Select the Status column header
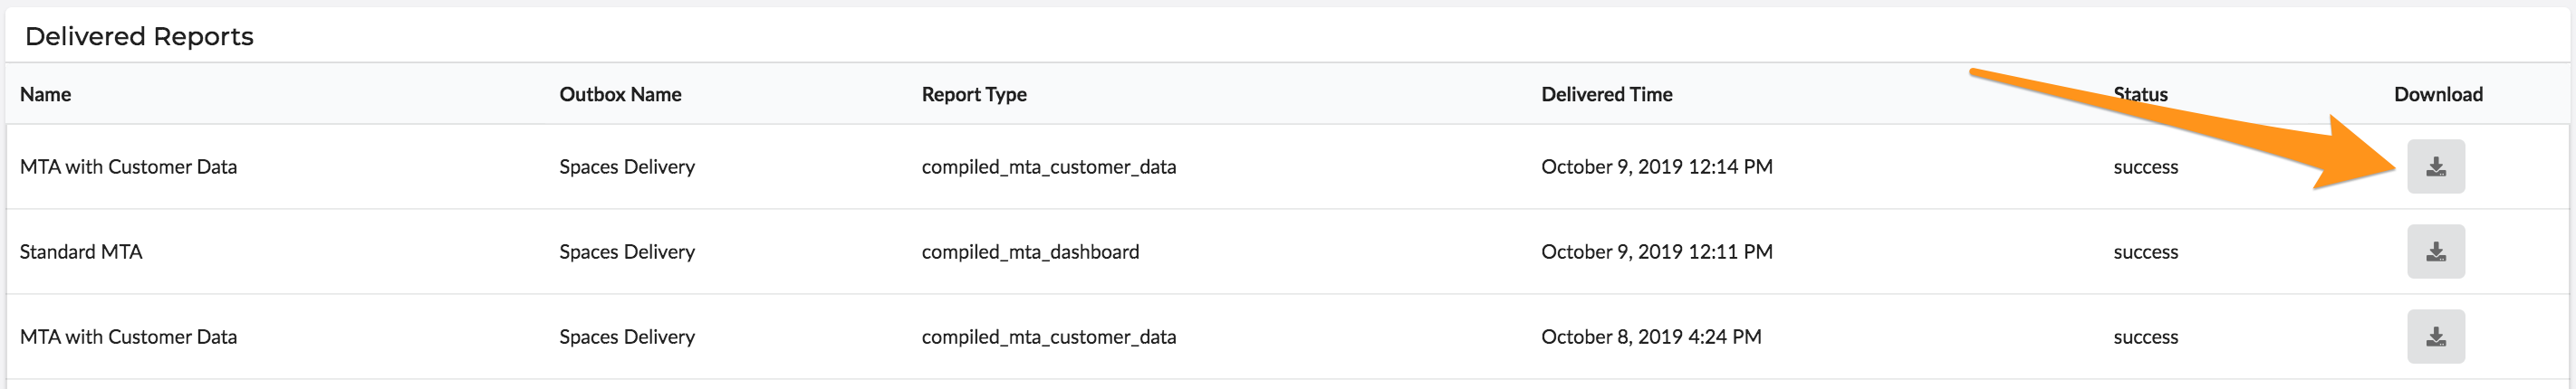Screen dimensions: 2576x389 [x=2140, y=94]
